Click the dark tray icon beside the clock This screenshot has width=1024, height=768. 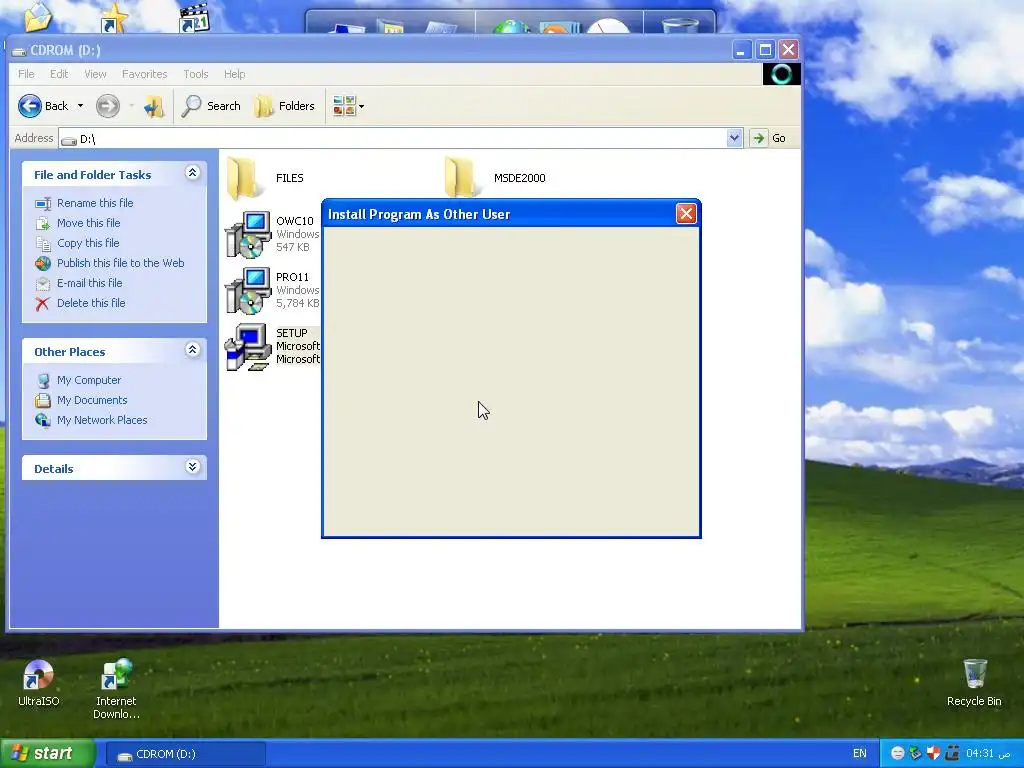[952, 754]
